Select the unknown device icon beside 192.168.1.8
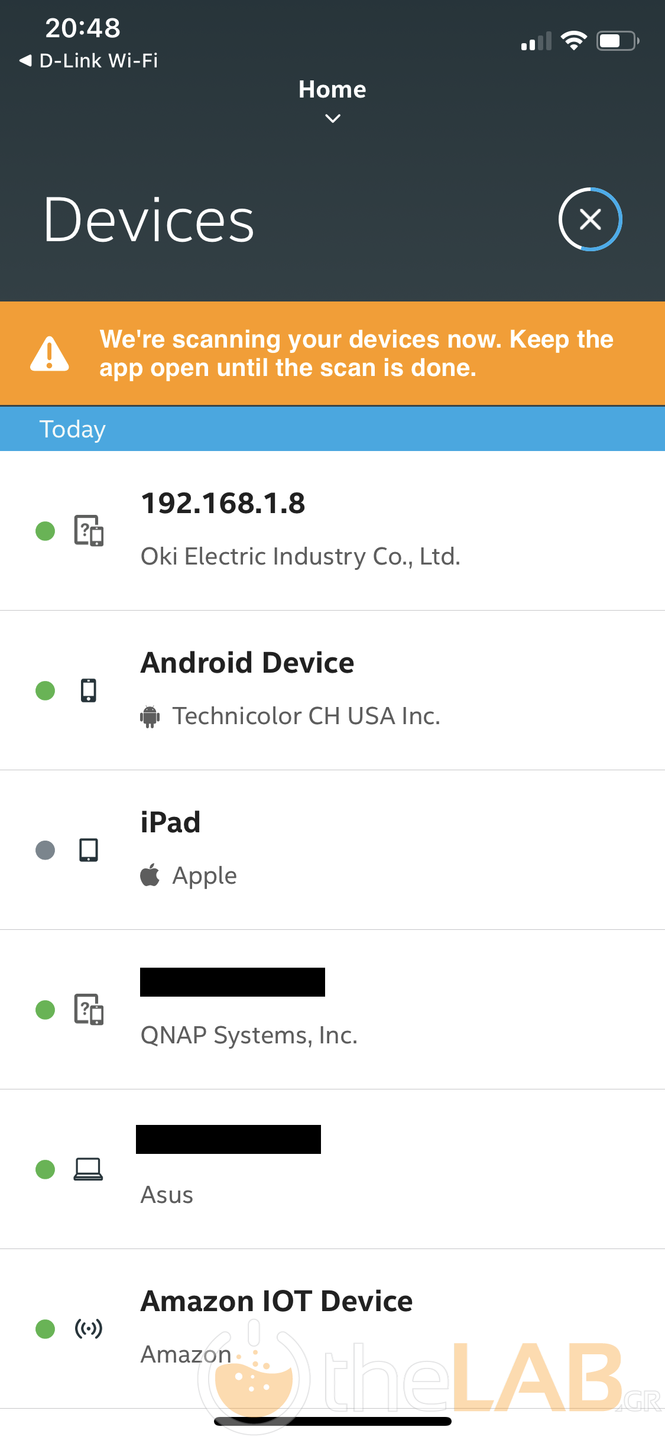This screenshot has height=1440, width=665. pyautogui.click(x=88, y=531)
